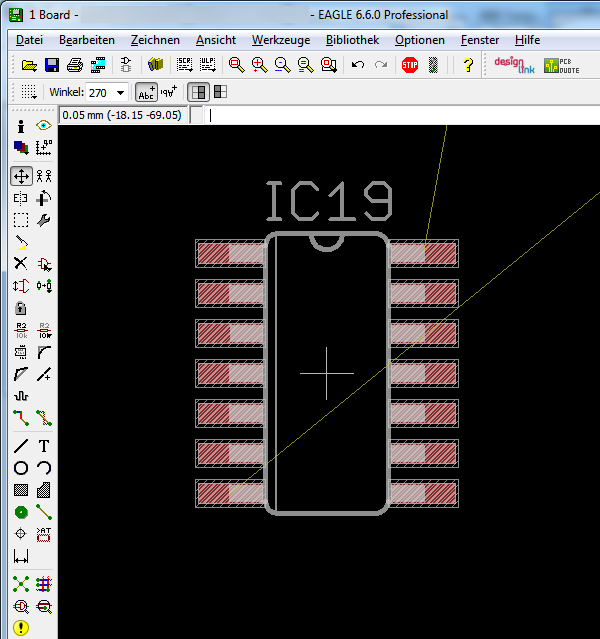Open the Display layers tool
600x639 pixels.
pos(21,148)
